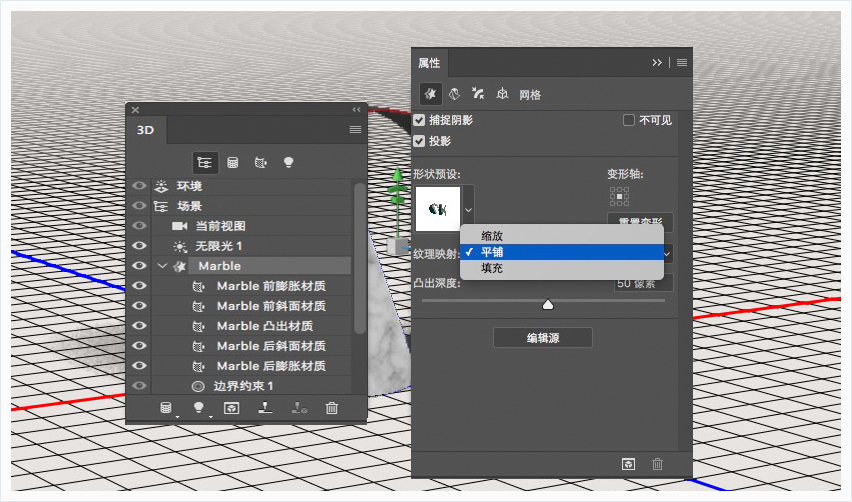This screenshot has width=852, height=502.
Task: Filter 3D panel by lights
Action: [289, 162]
